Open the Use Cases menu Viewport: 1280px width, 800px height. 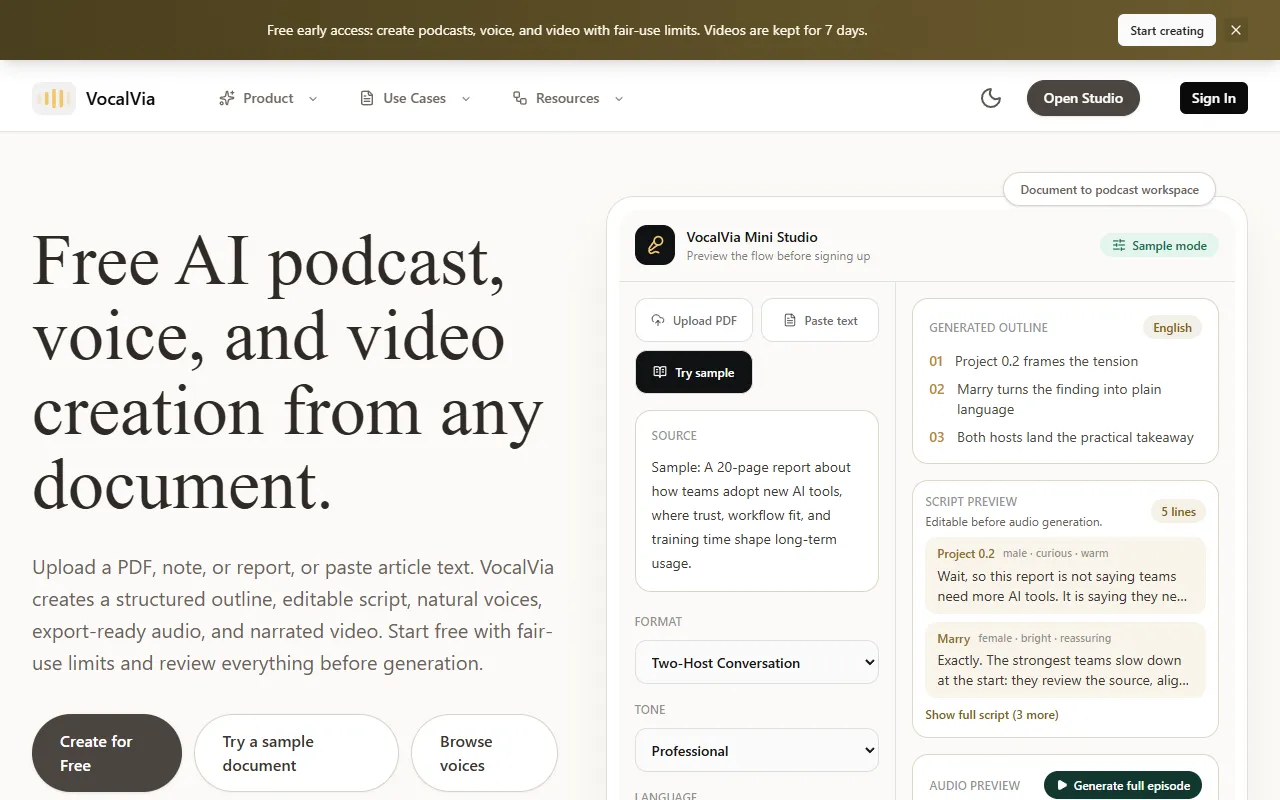pyautogui.click(x=414, y=98)
